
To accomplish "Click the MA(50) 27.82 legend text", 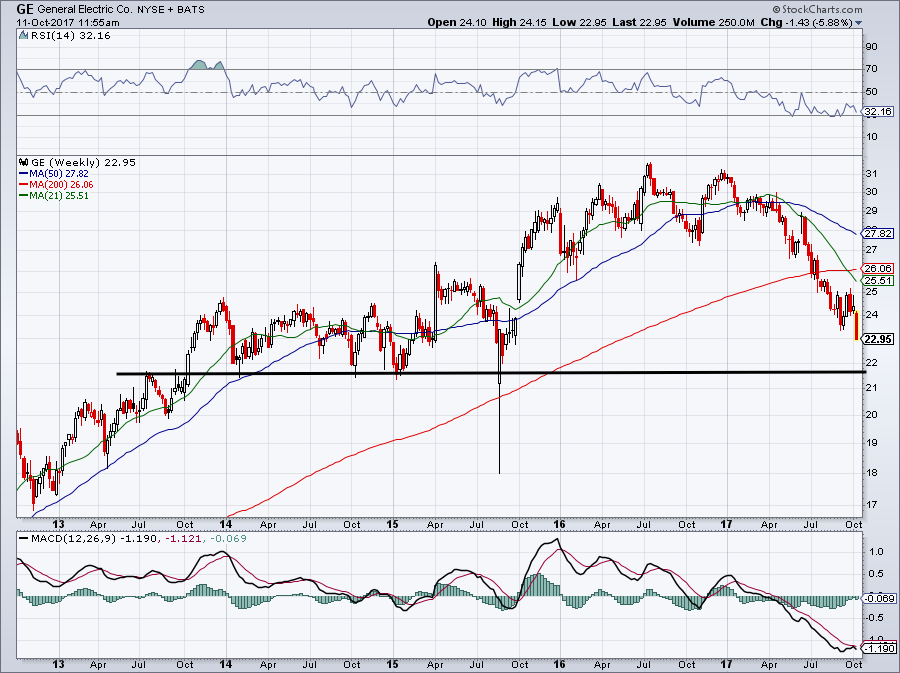I will click(59, 174).
